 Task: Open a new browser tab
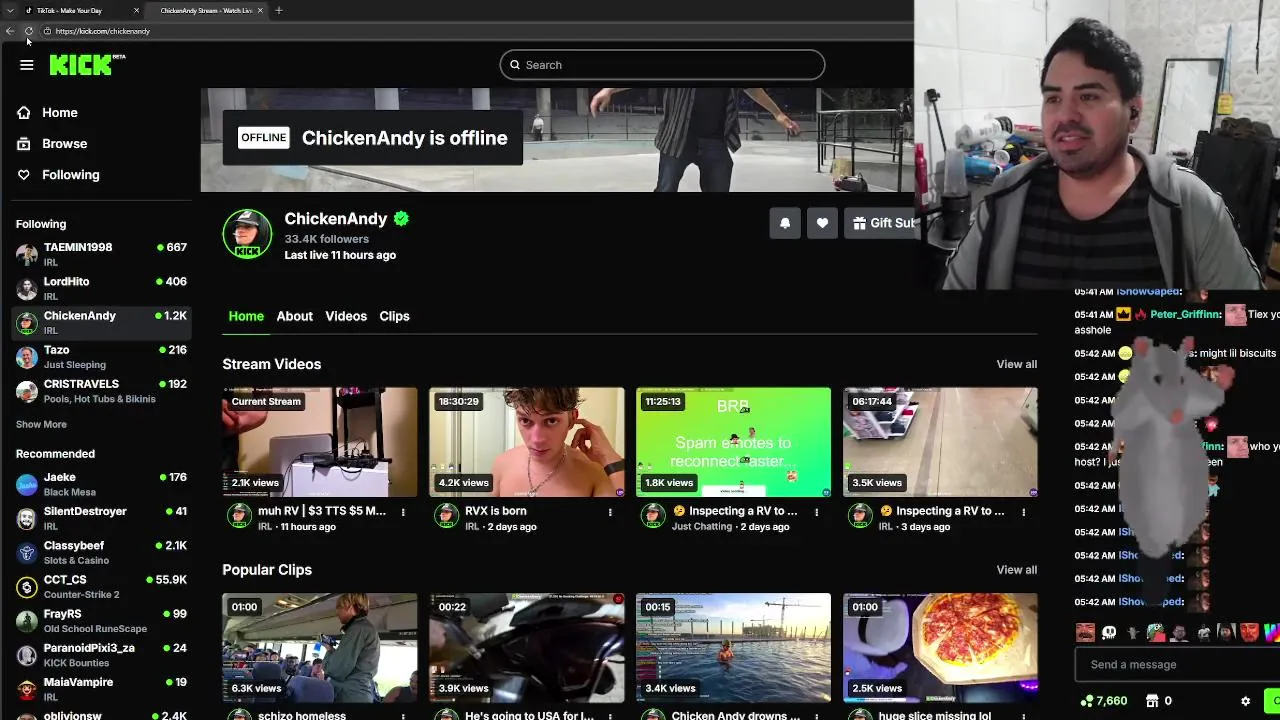[x=279, y=10]
